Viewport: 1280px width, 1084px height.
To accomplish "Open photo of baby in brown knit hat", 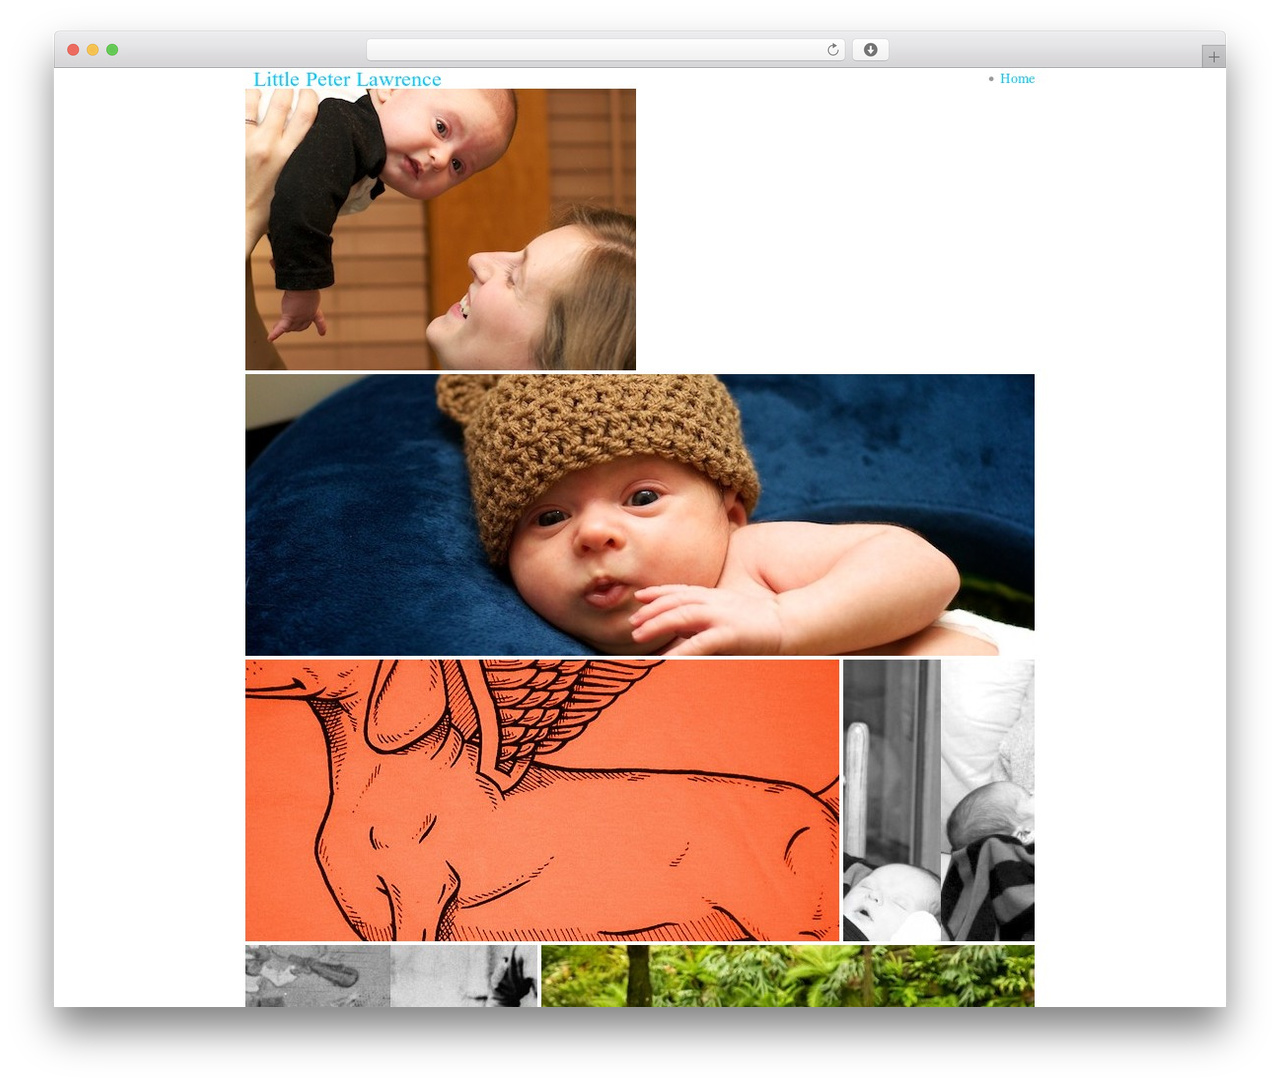I will pyautogui.click(x=640, y=515).
